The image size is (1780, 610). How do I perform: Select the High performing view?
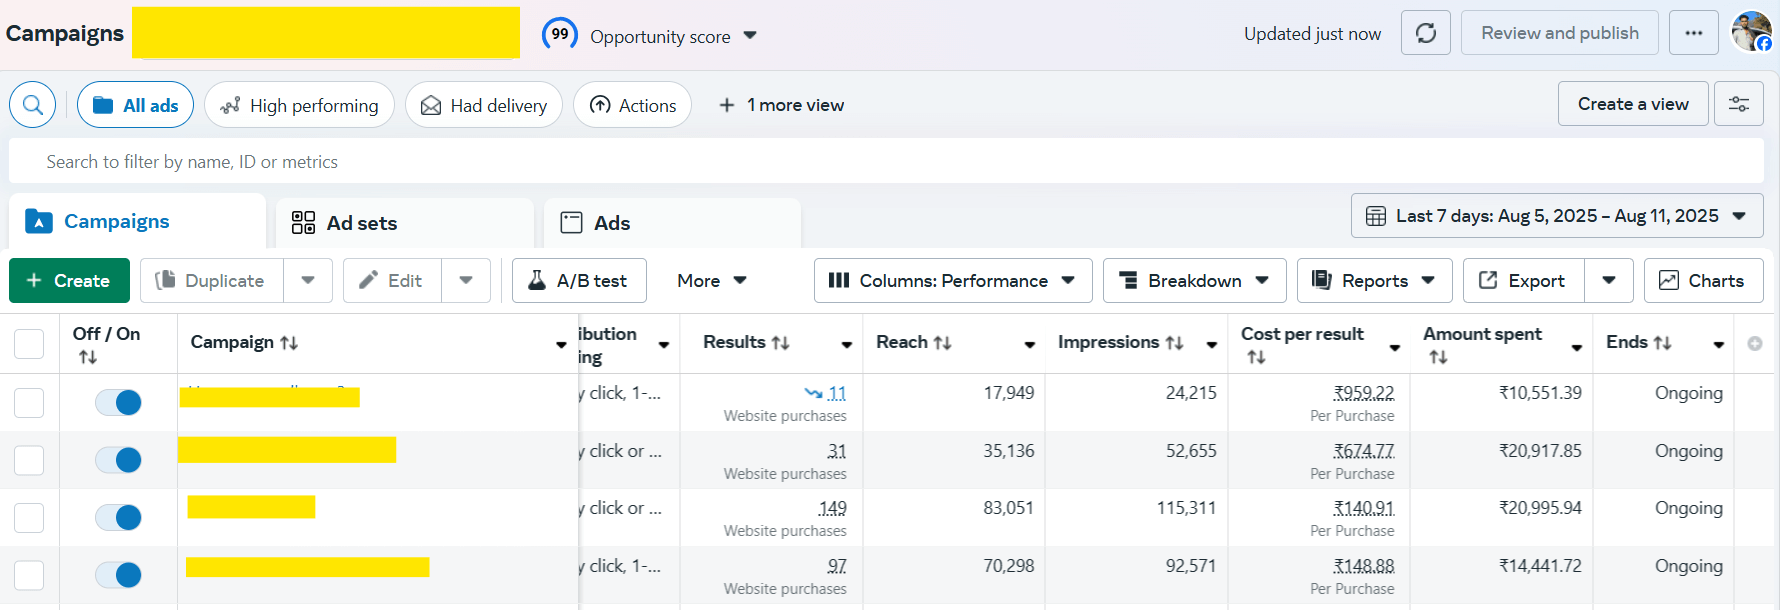point(299,105)
